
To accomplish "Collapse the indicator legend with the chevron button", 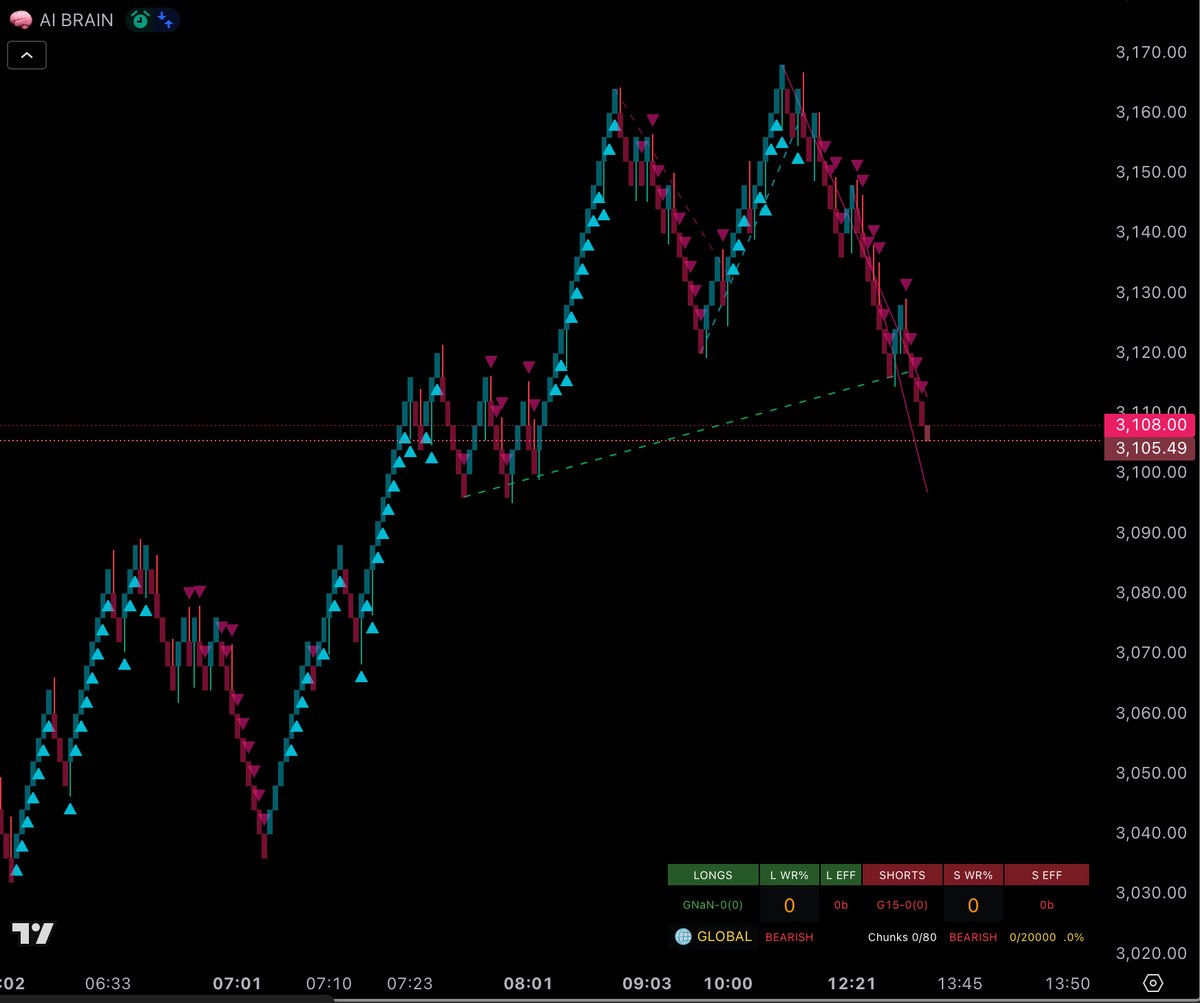I will point(27,55).
